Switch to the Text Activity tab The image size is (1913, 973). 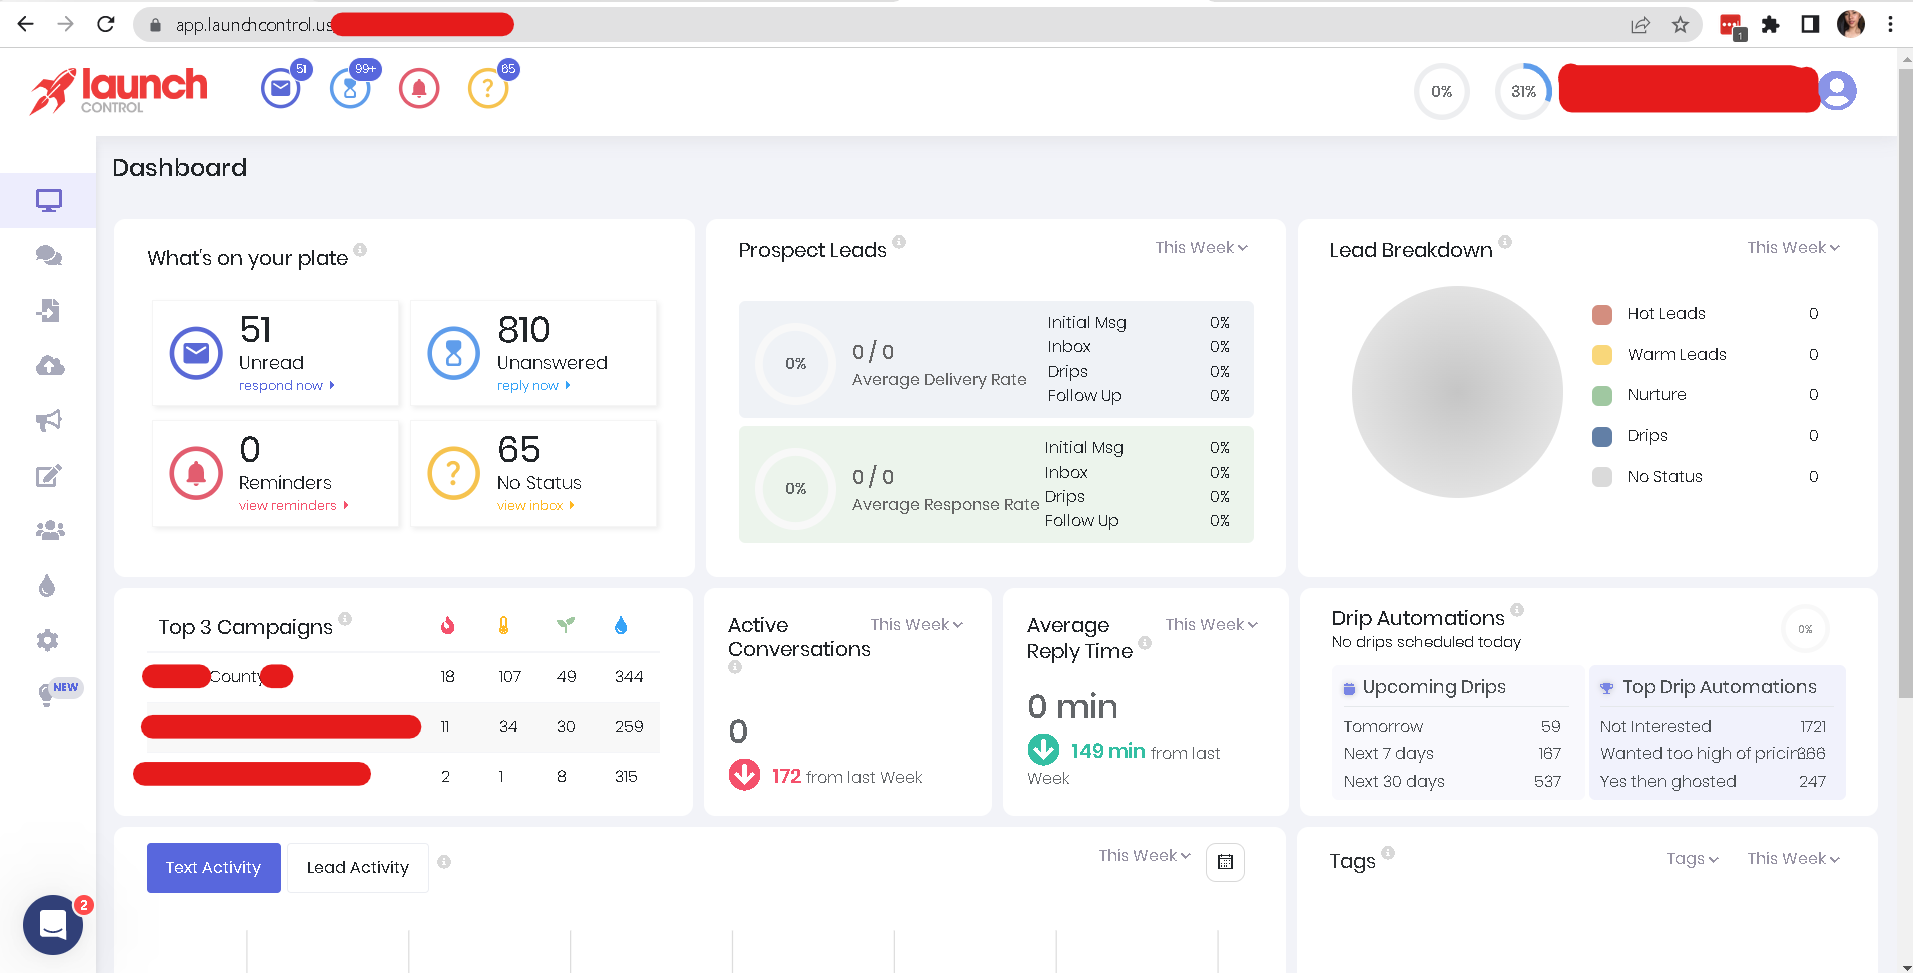214,868
